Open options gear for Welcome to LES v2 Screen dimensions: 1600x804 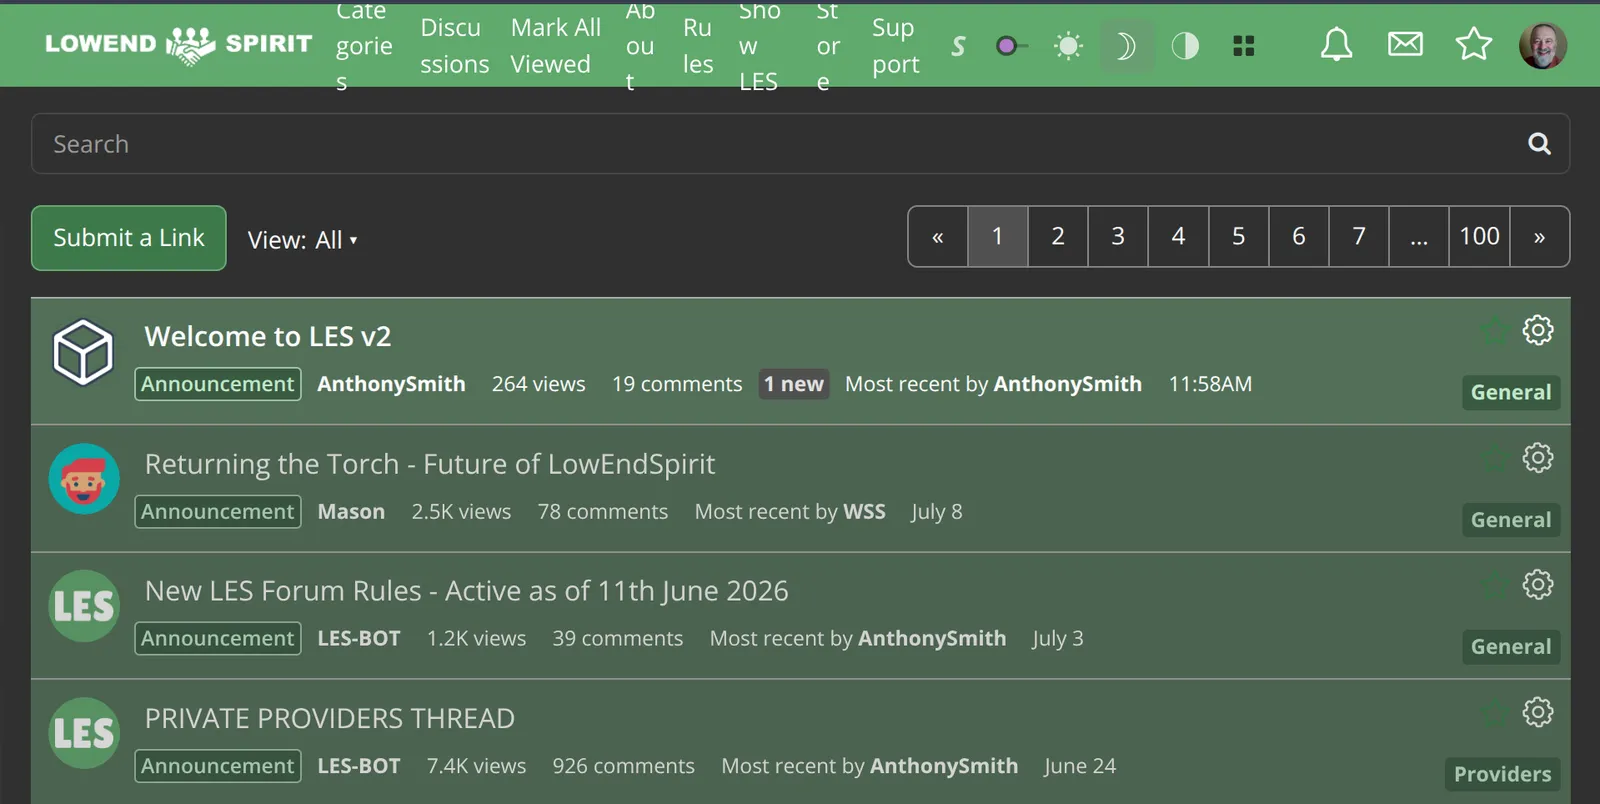click(1538, 330)
